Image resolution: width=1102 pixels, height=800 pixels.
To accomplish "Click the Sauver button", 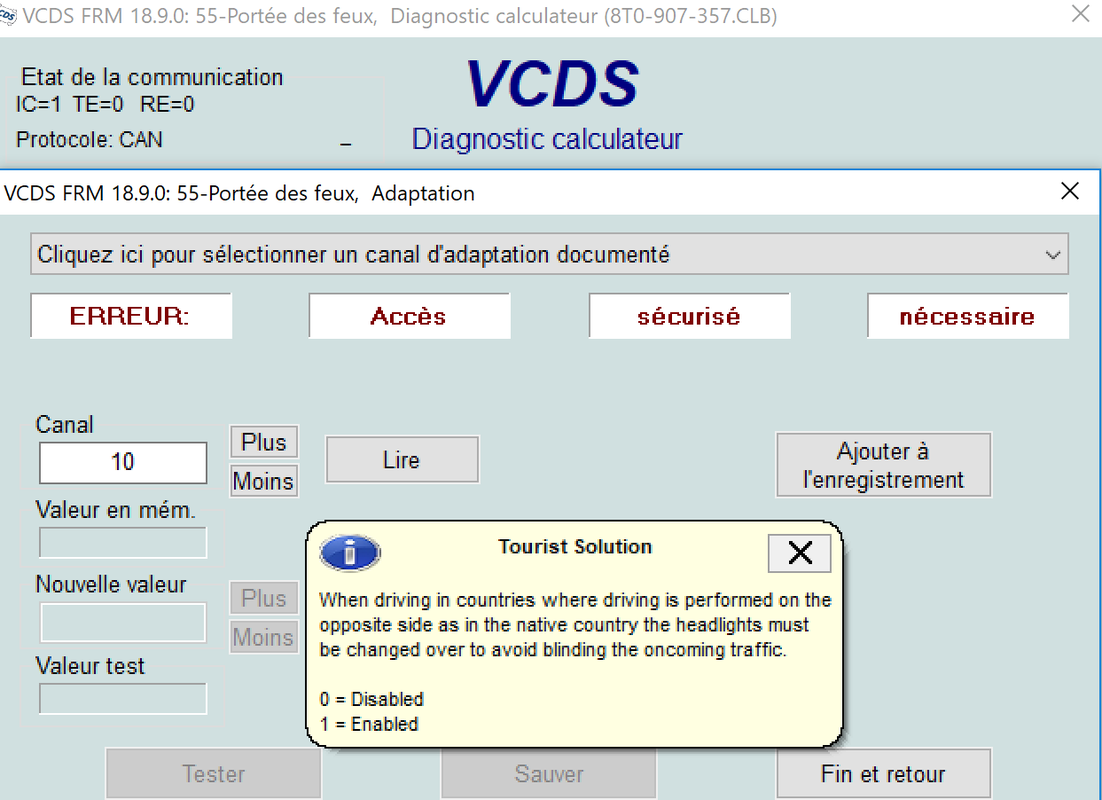I will [549, 774].
